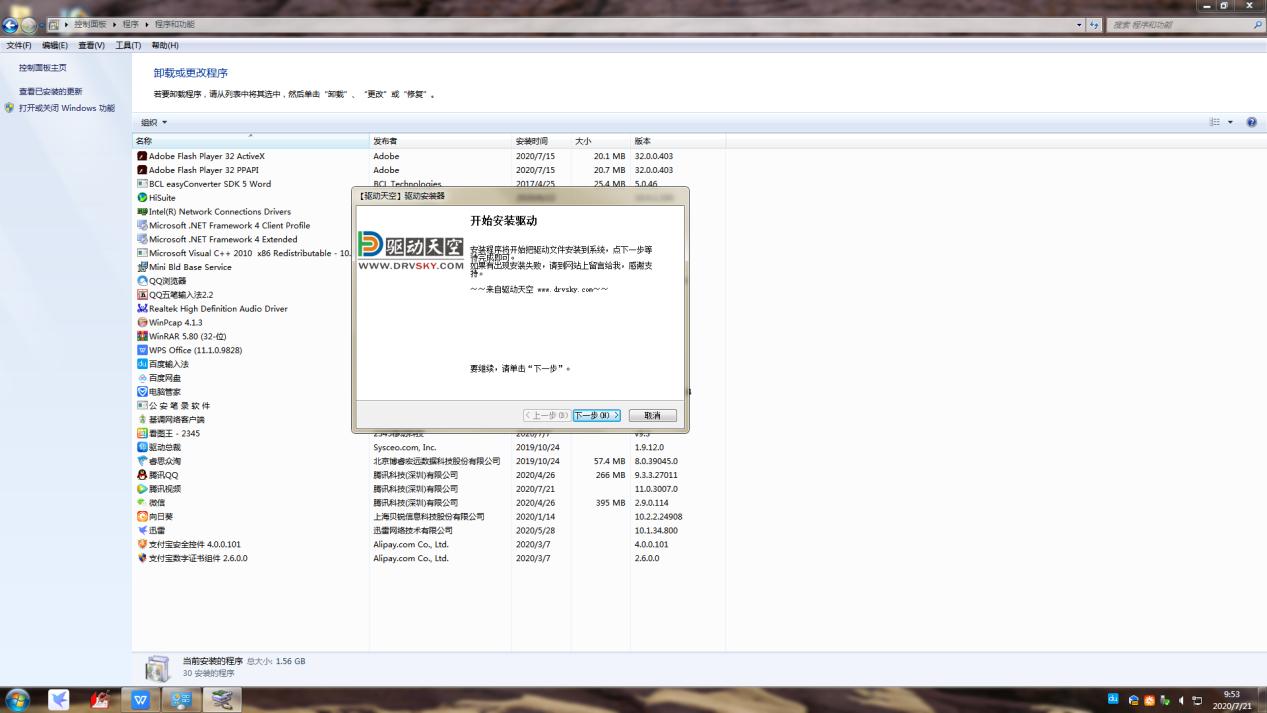The width and height of the screenshot is (1267, 713).
Task: Click the WPS Office program icon
Action: [x=142, y=350]
